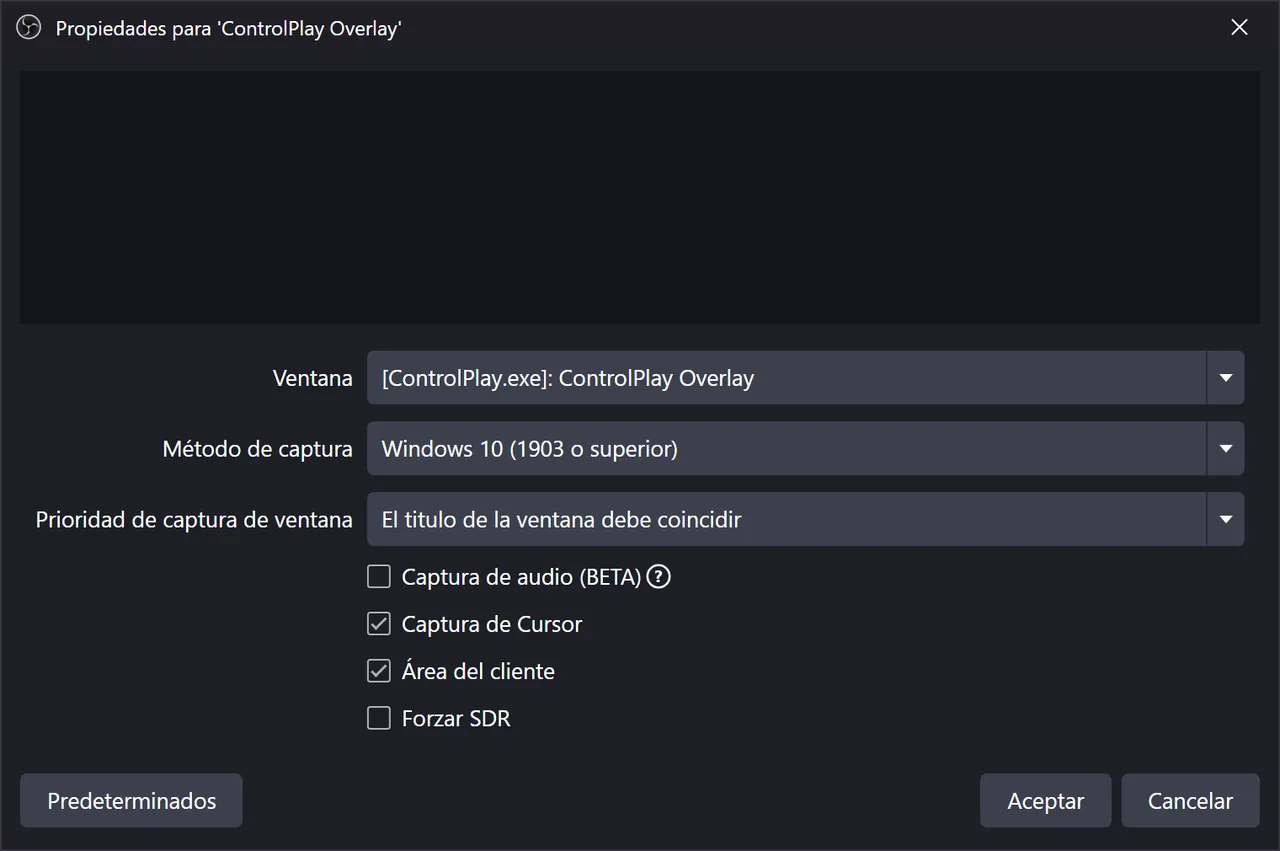Click the Cancelar button
Viewport: 1280px width, 851px height.
[1190, 801]
